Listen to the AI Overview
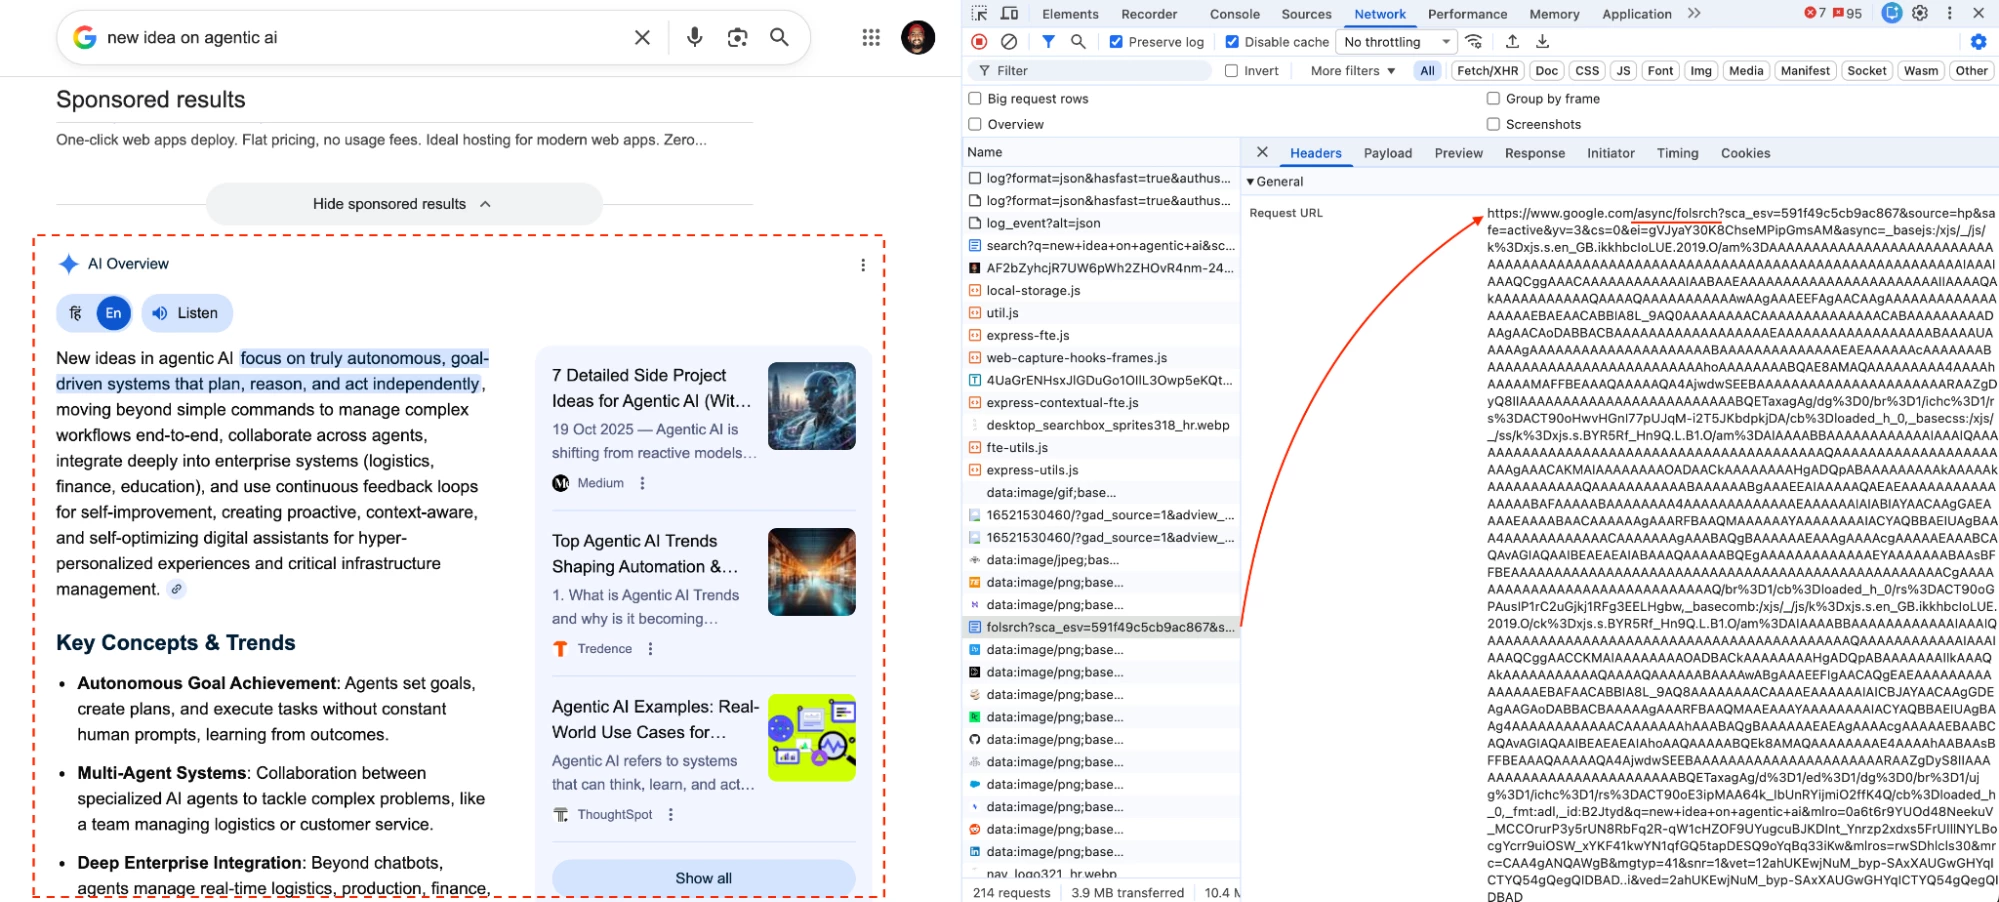This screenshot has width=1999, height=902. point(186,313)
